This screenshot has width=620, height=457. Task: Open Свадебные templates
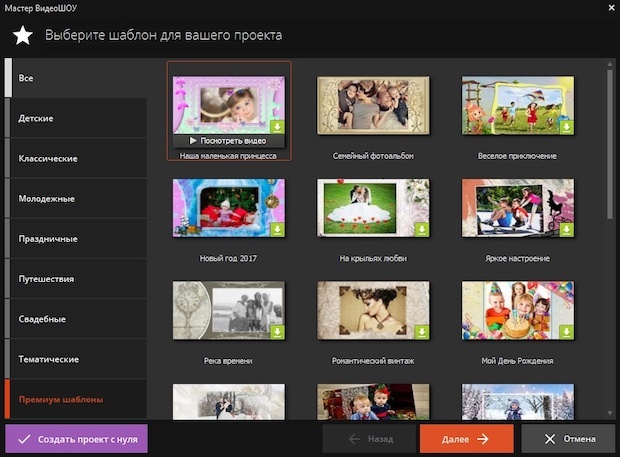pyautogui.click(x=76, y=319)
